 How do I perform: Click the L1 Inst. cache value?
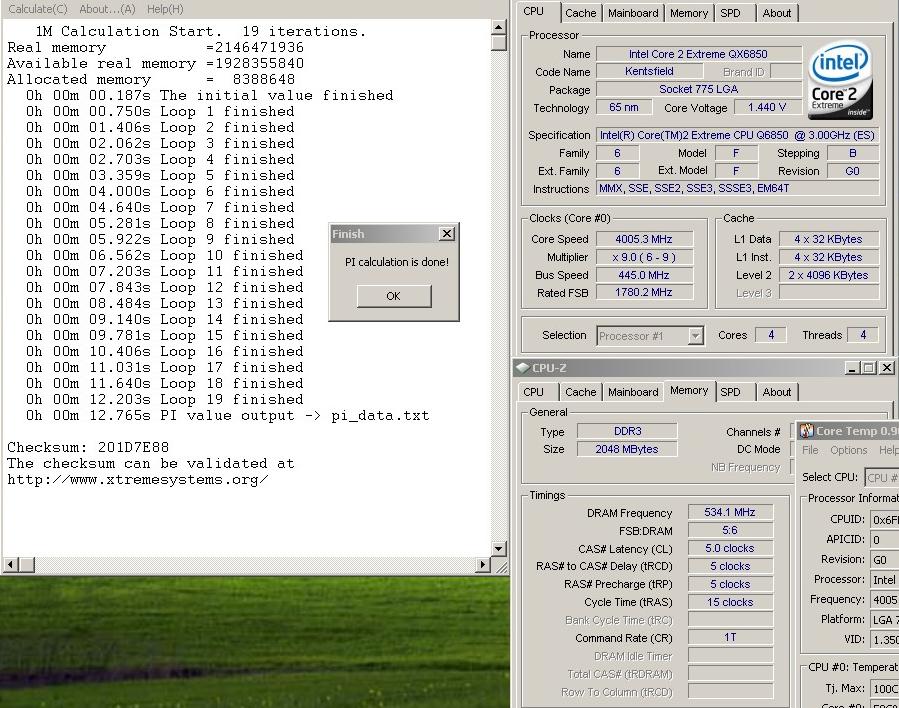[x=828, y=257]
